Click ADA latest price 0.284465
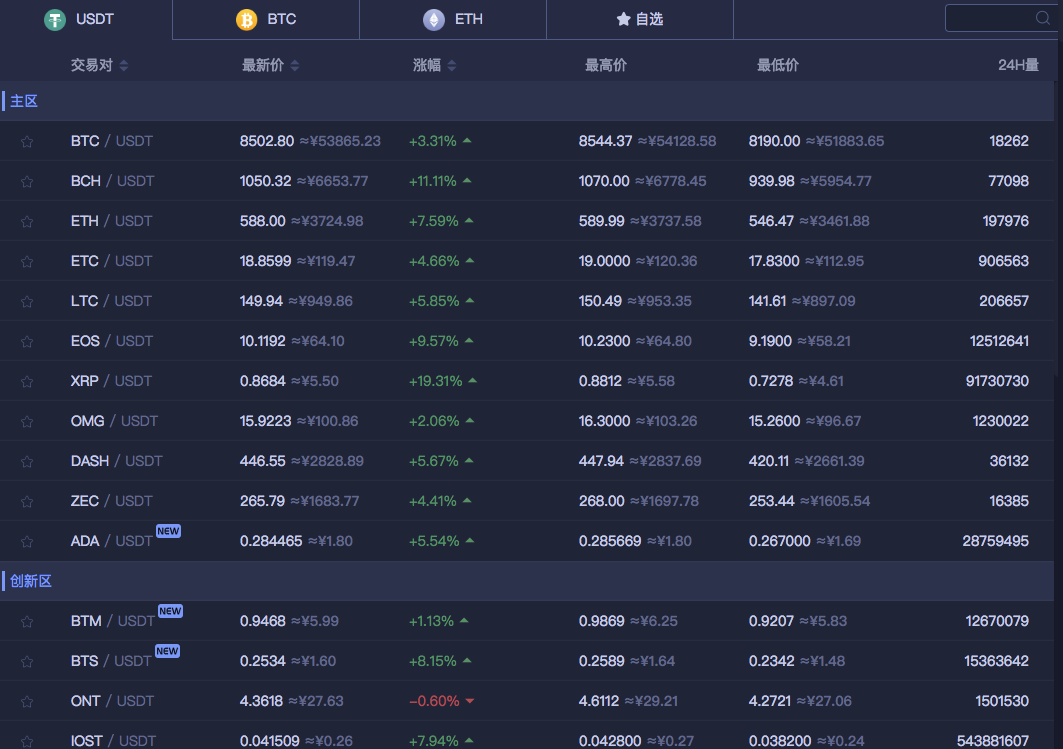 271,541
